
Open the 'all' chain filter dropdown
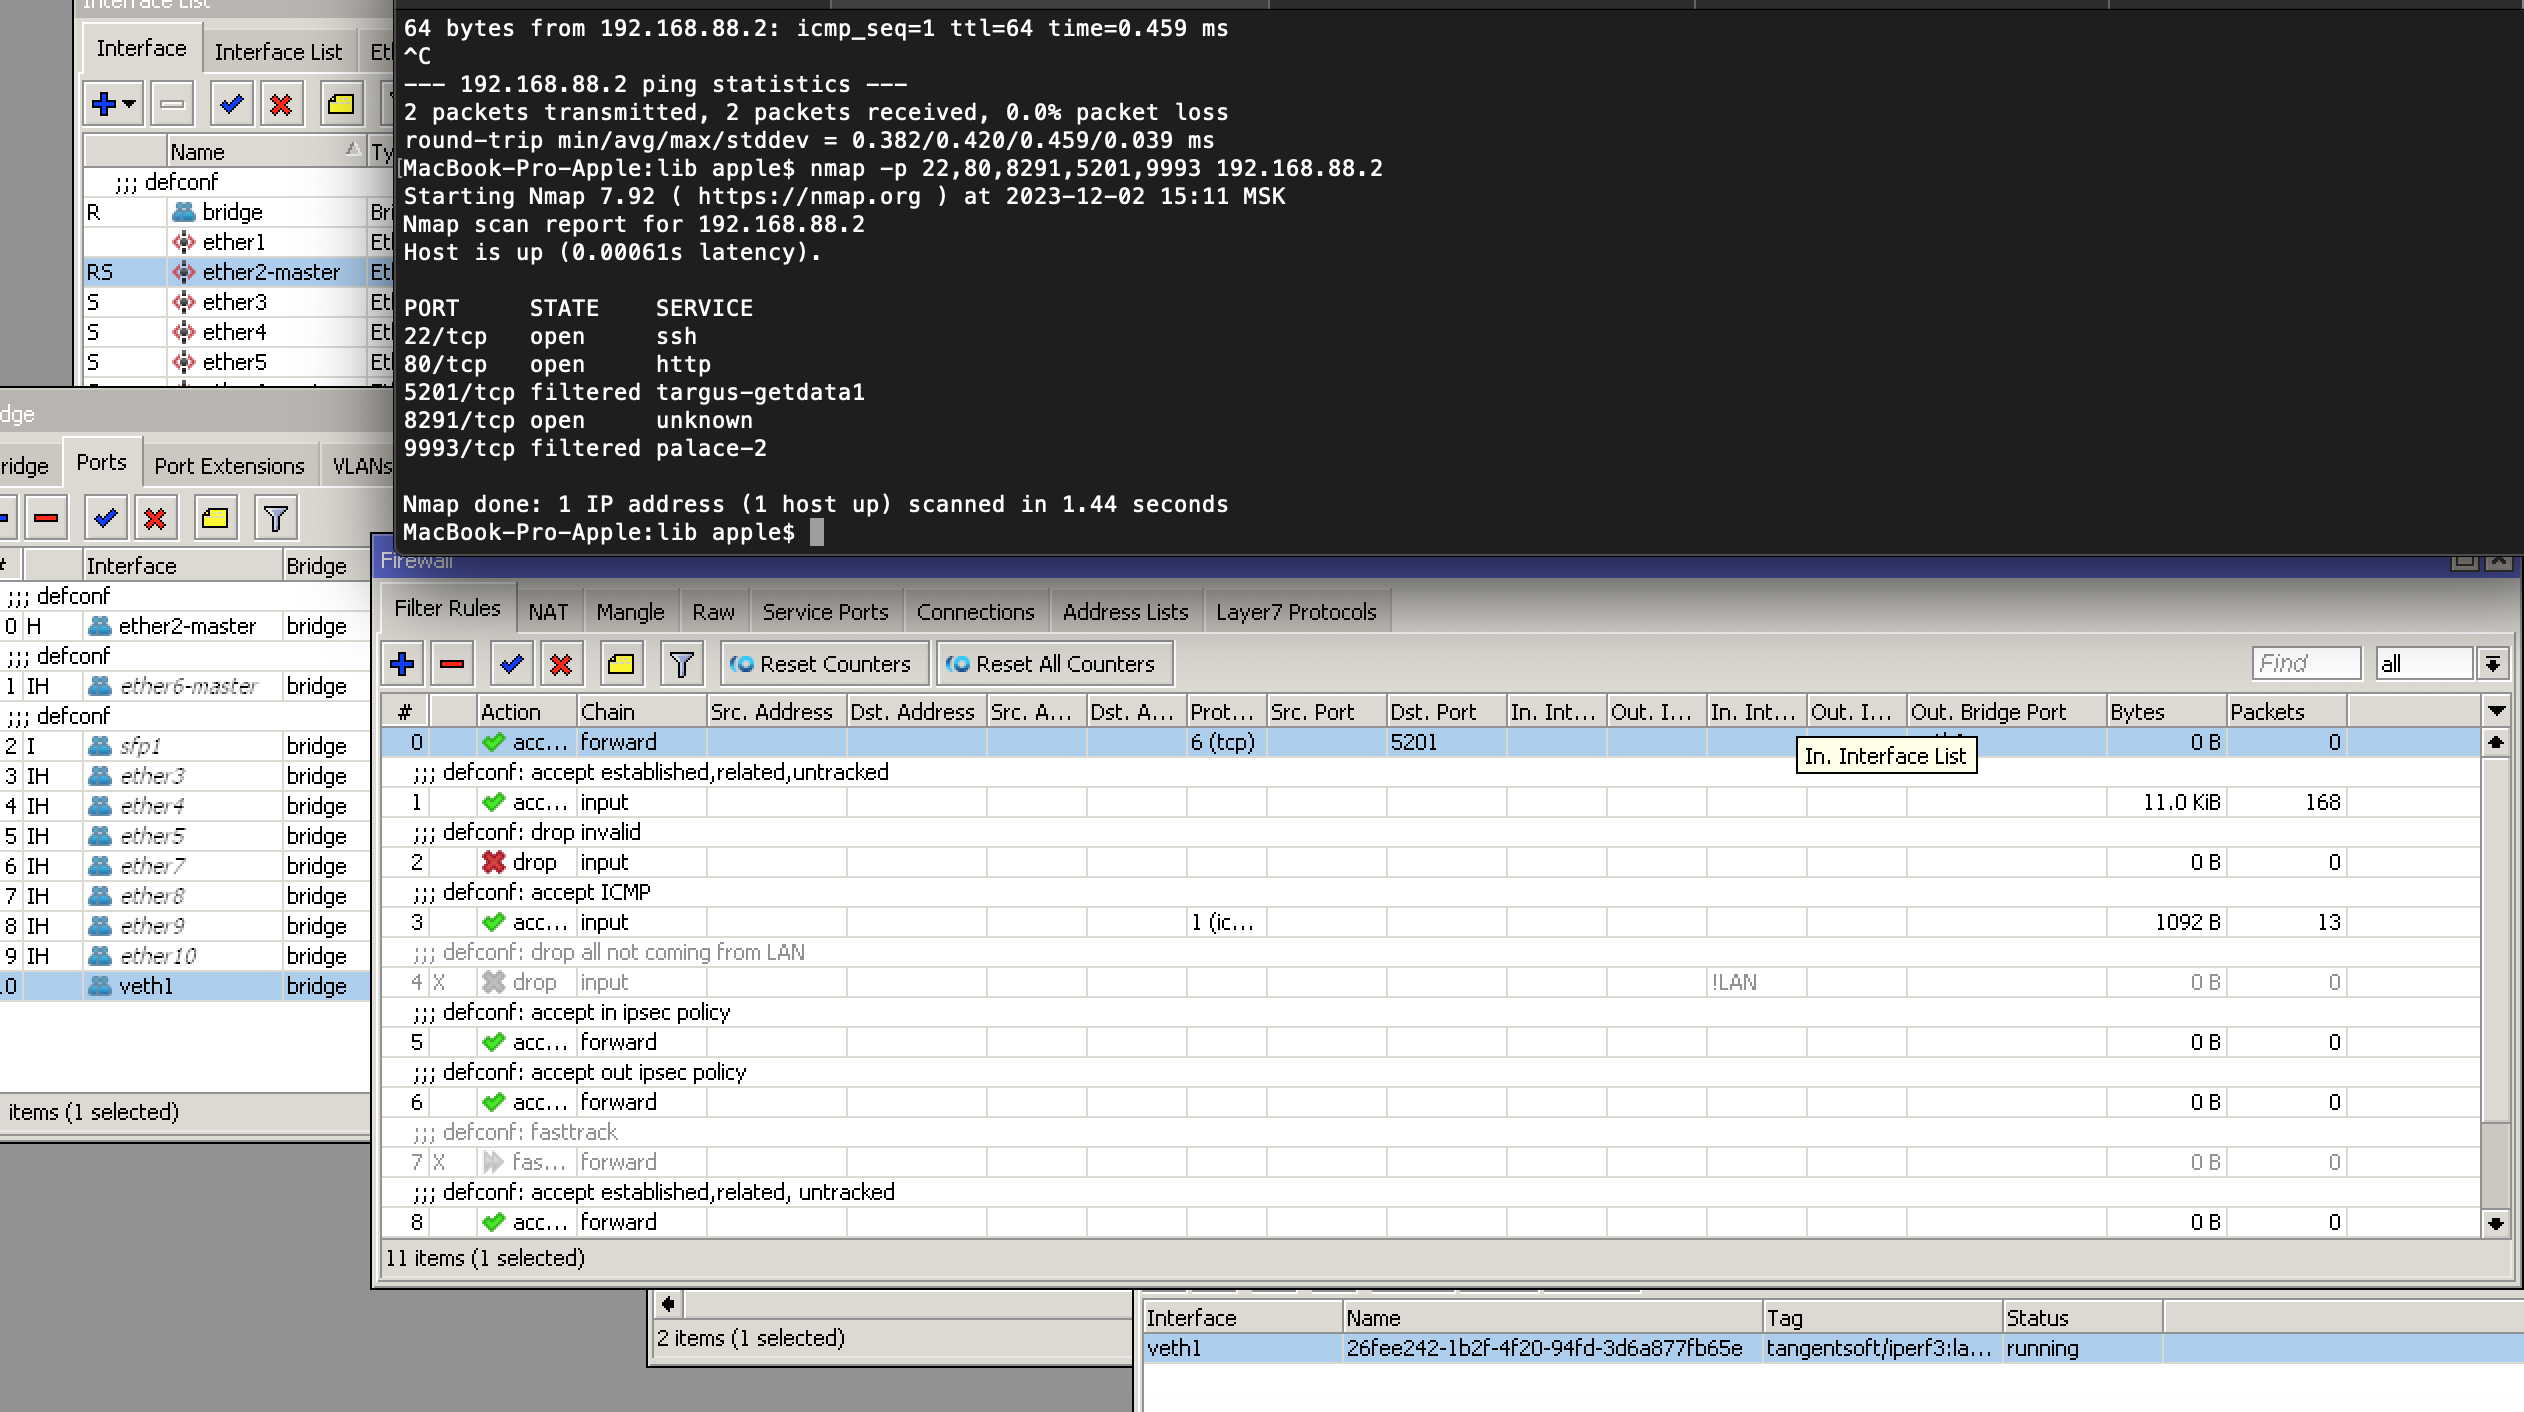(2493, 664)
